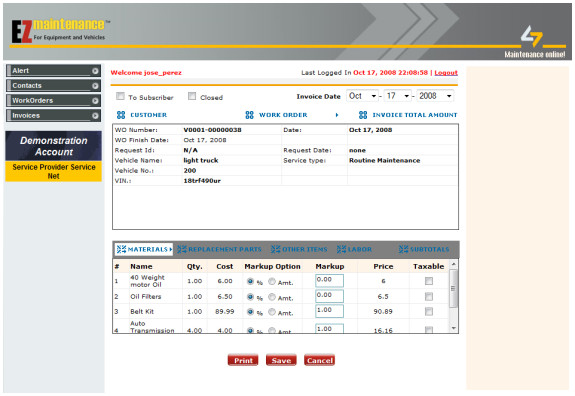Click the EZ maintenance logo
This screenshot has width=575, height=396.
click(x=59, y=30)
